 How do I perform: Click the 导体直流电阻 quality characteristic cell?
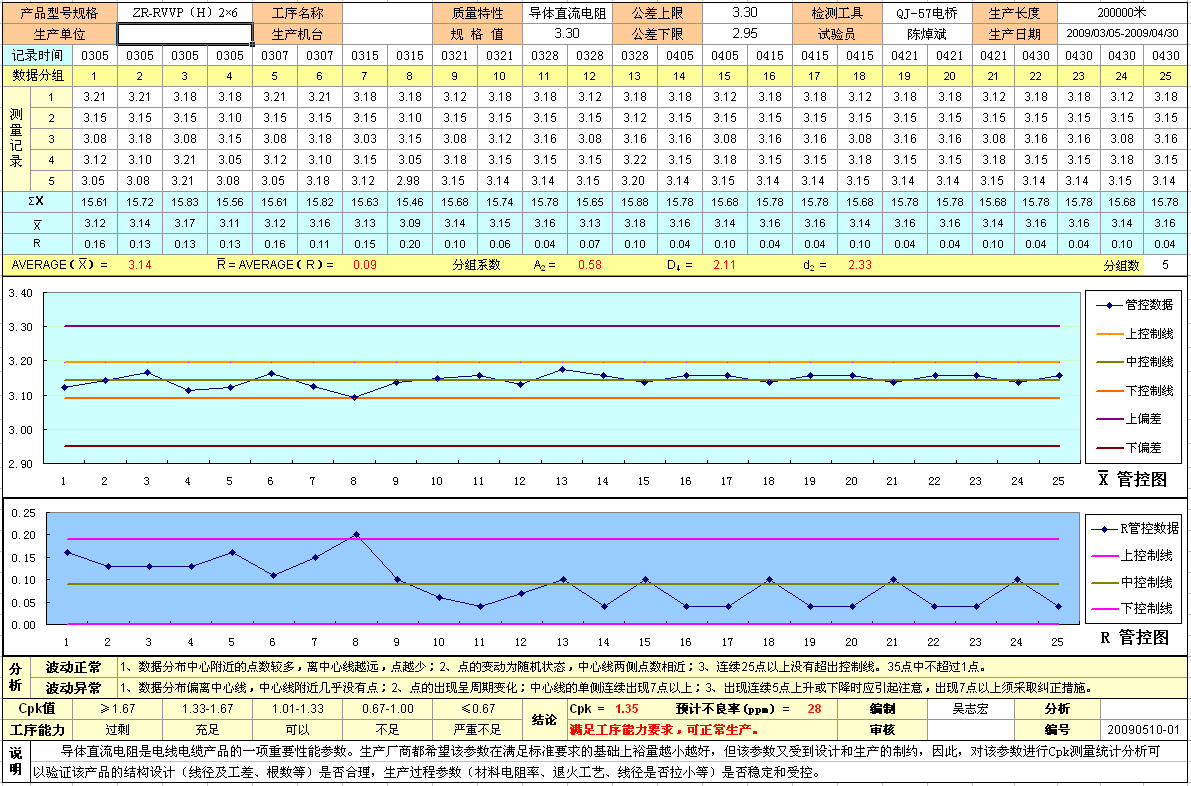pyautogui.click(x=566, y=13)
